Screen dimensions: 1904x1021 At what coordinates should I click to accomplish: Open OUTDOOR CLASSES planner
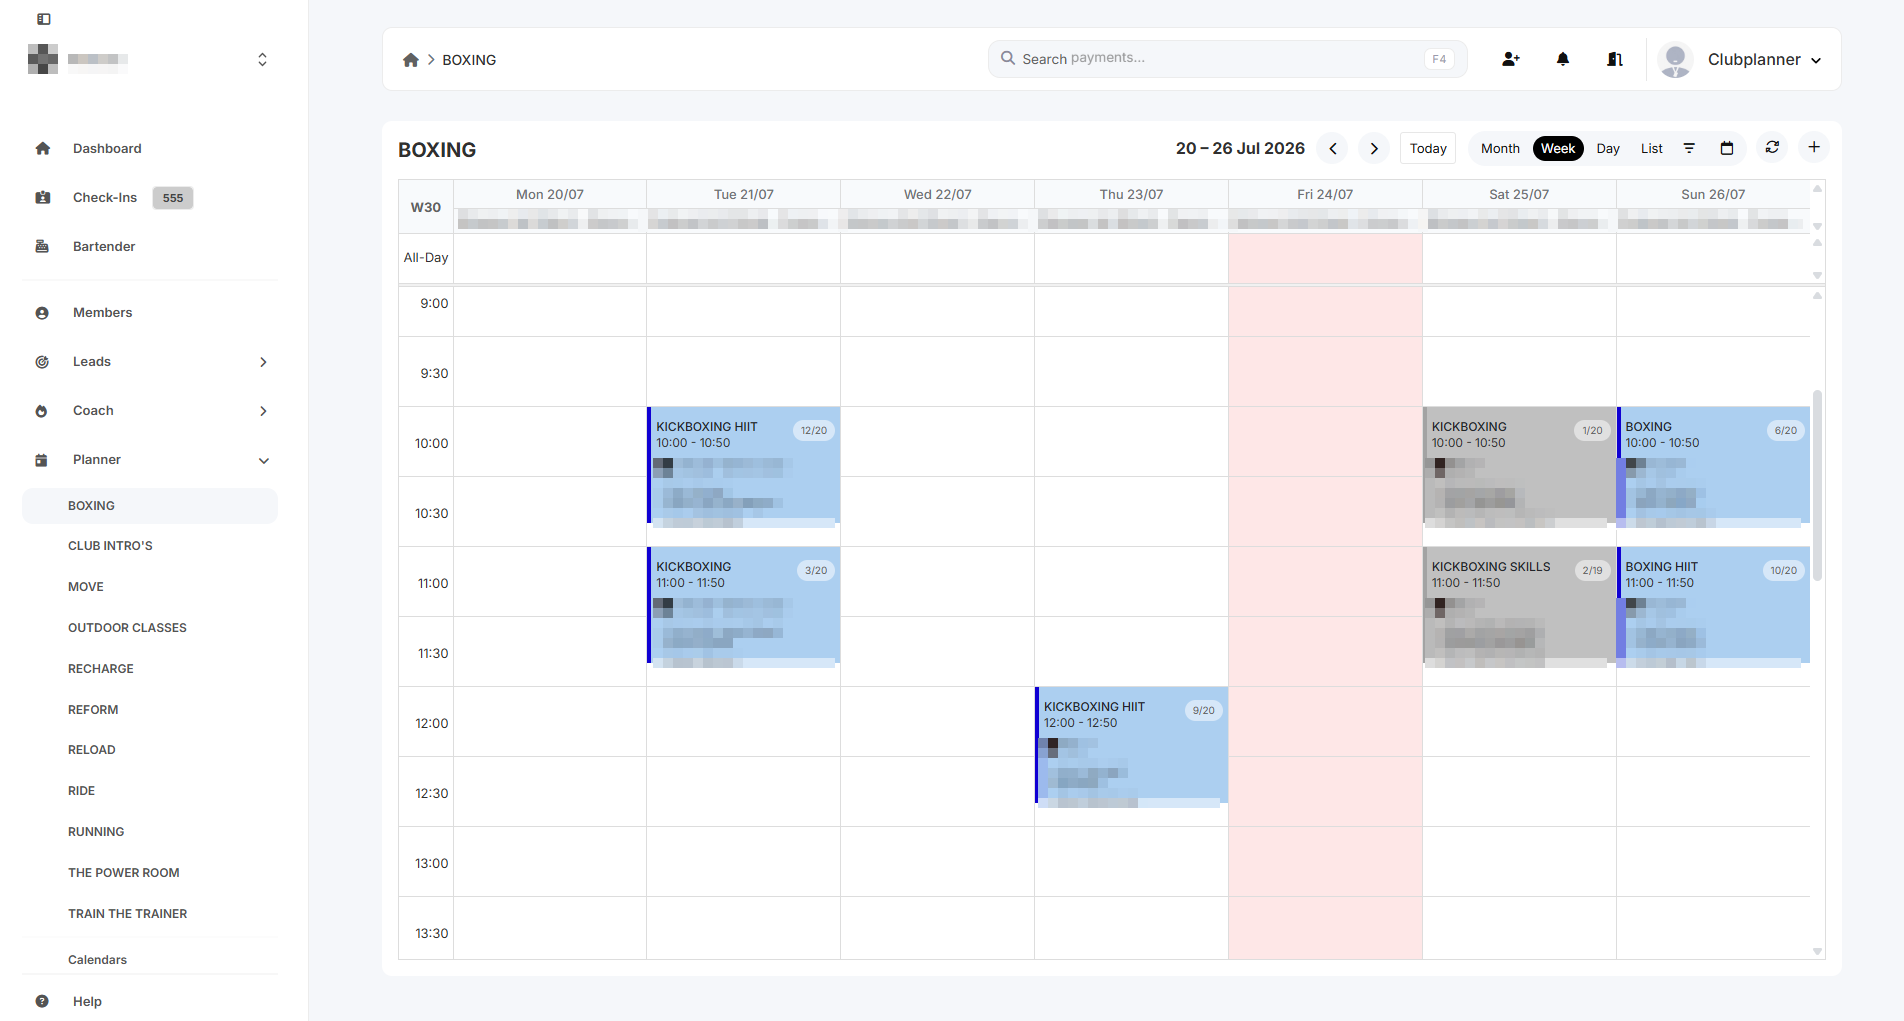click(x=127, y=628)
